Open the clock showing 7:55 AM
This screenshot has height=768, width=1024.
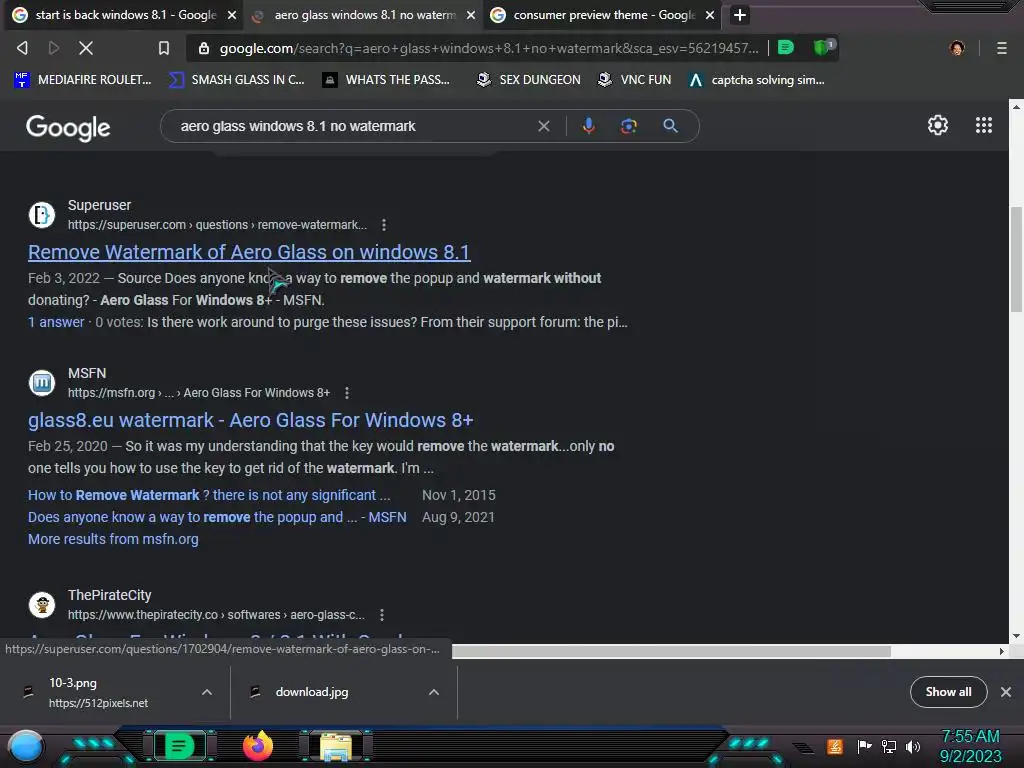tap(970, 746)
